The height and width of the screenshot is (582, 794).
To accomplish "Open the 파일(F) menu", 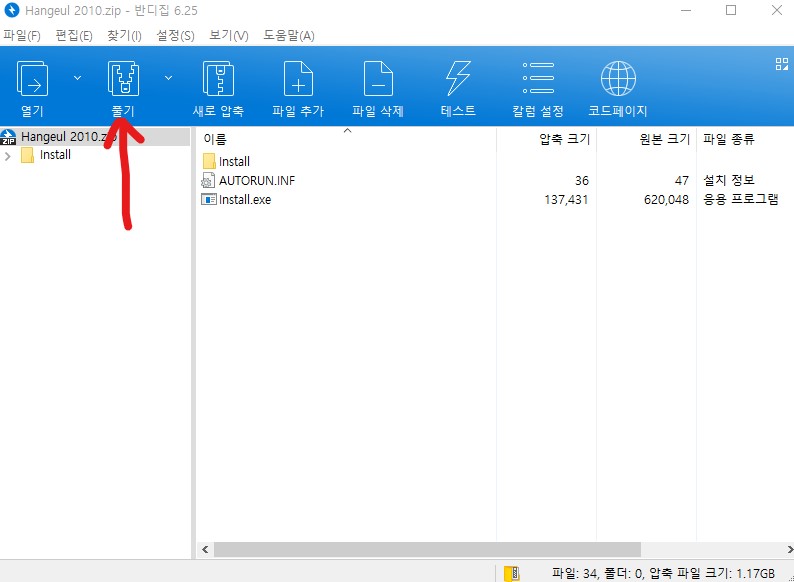I will pyautogui.click(x=22, y=36).
